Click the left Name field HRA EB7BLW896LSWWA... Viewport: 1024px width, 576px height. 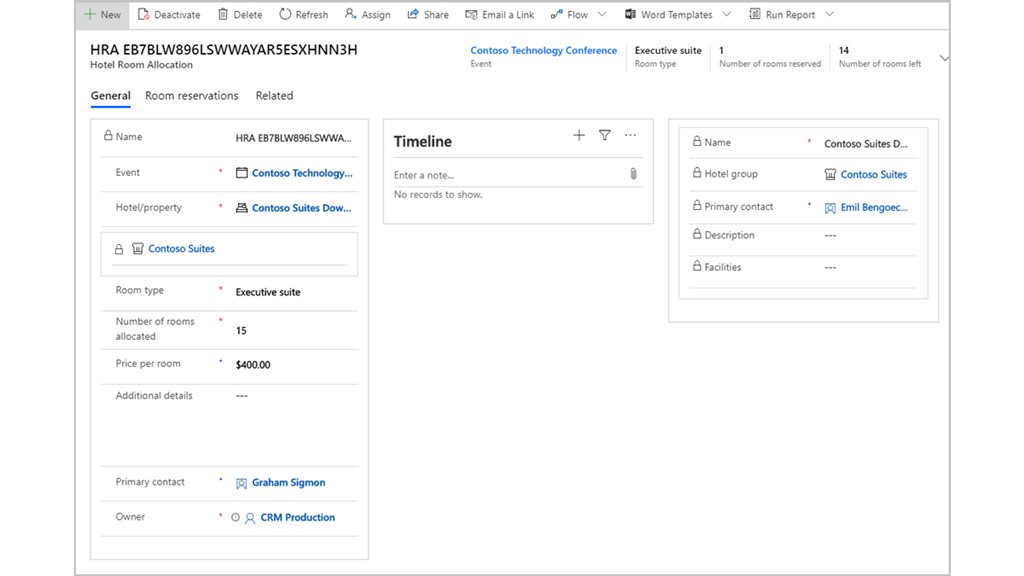293,138
